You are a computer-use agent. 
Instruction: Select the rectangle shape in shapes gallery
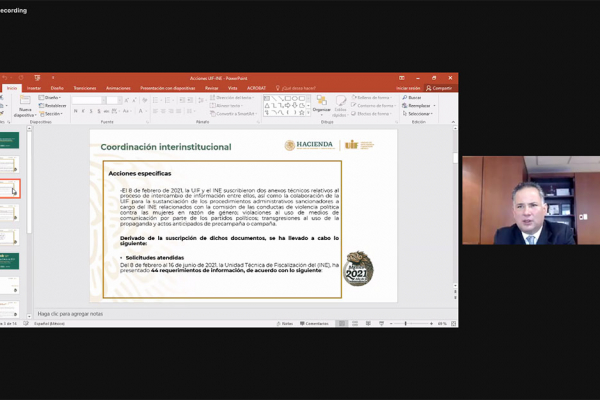(x=288, y=99)
